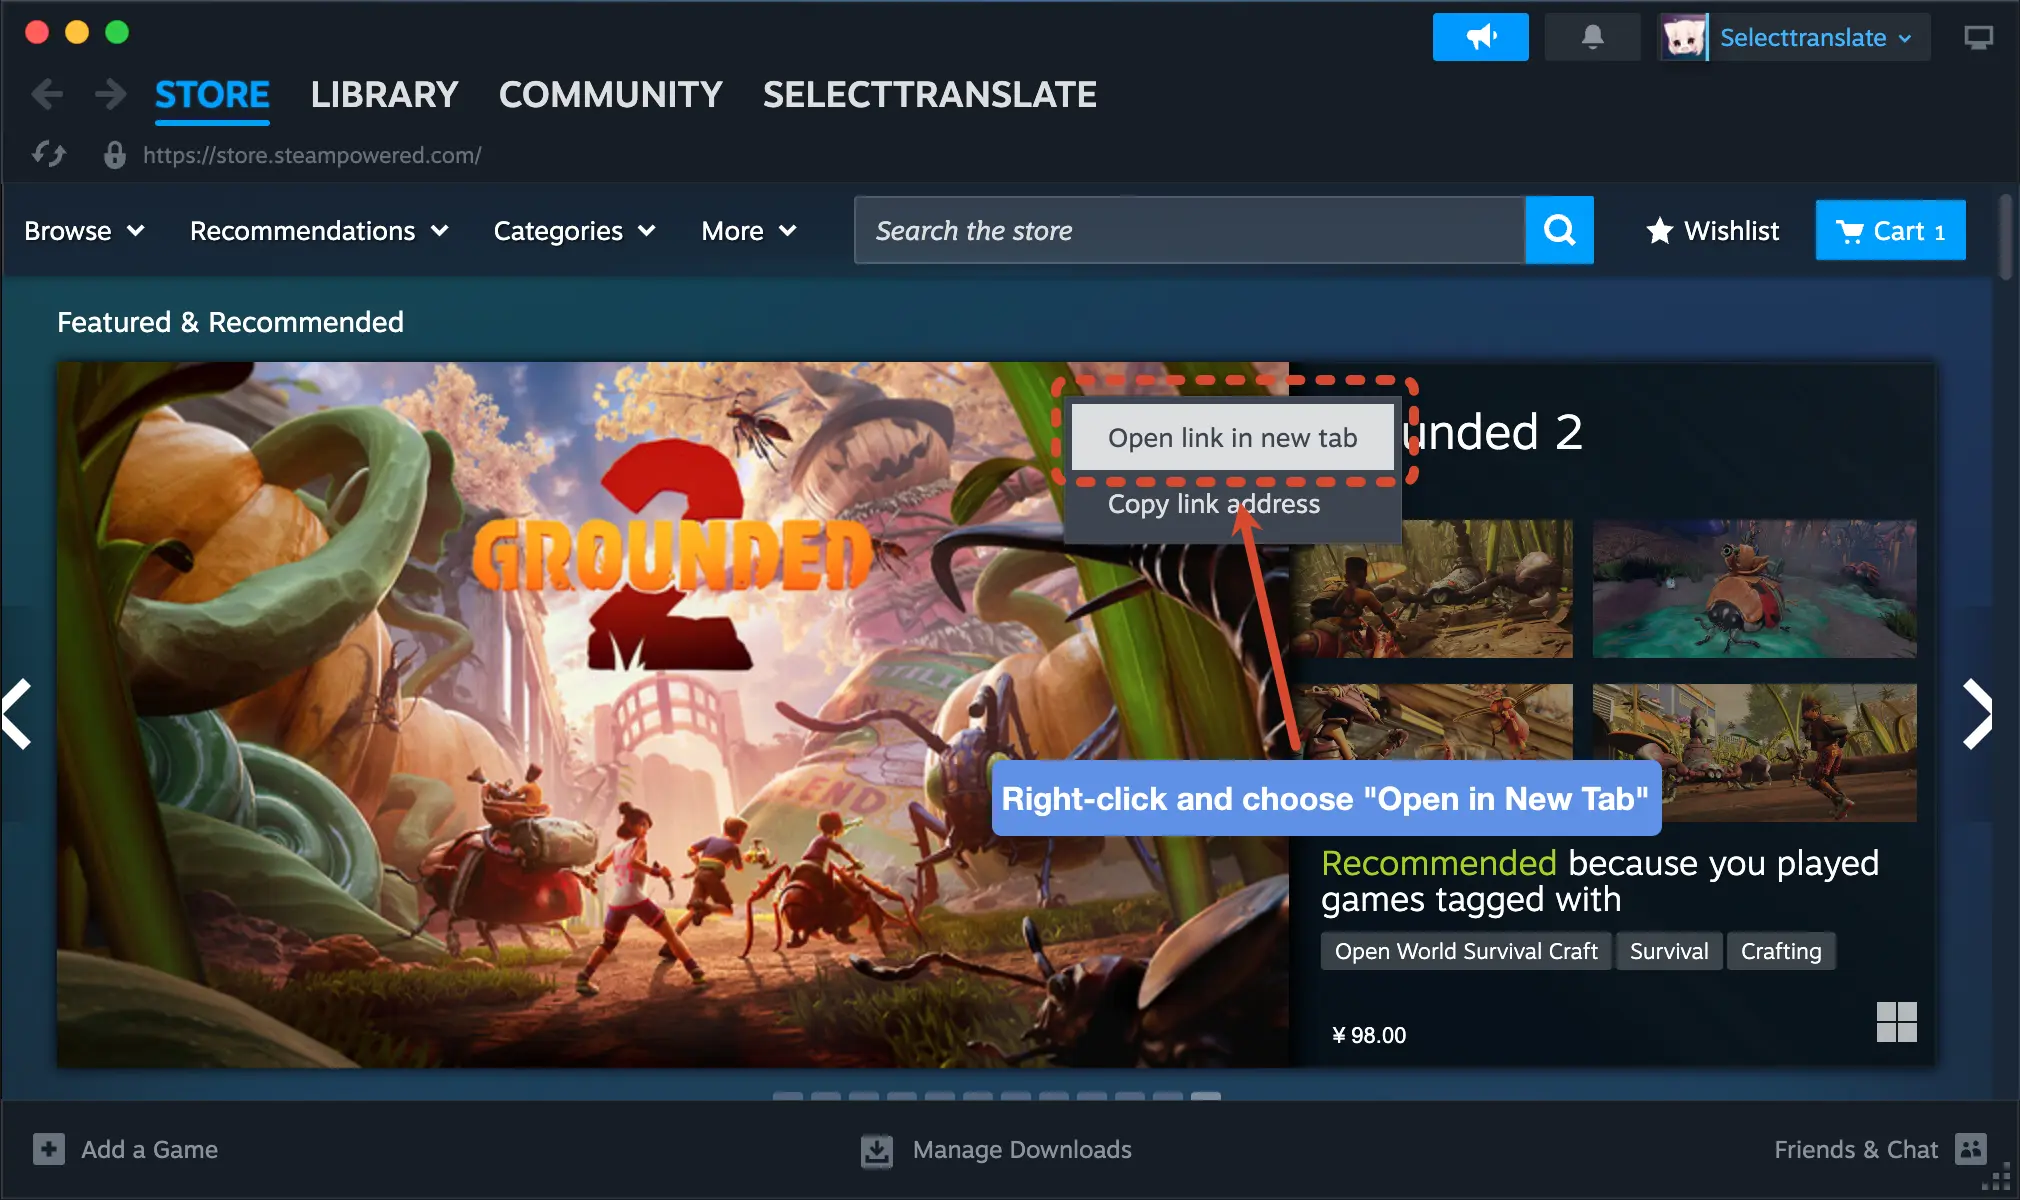Click the shopping cart icon
Image resolution: width=2020 pixels, height=1200 pixels.
tap(1849, 232)
